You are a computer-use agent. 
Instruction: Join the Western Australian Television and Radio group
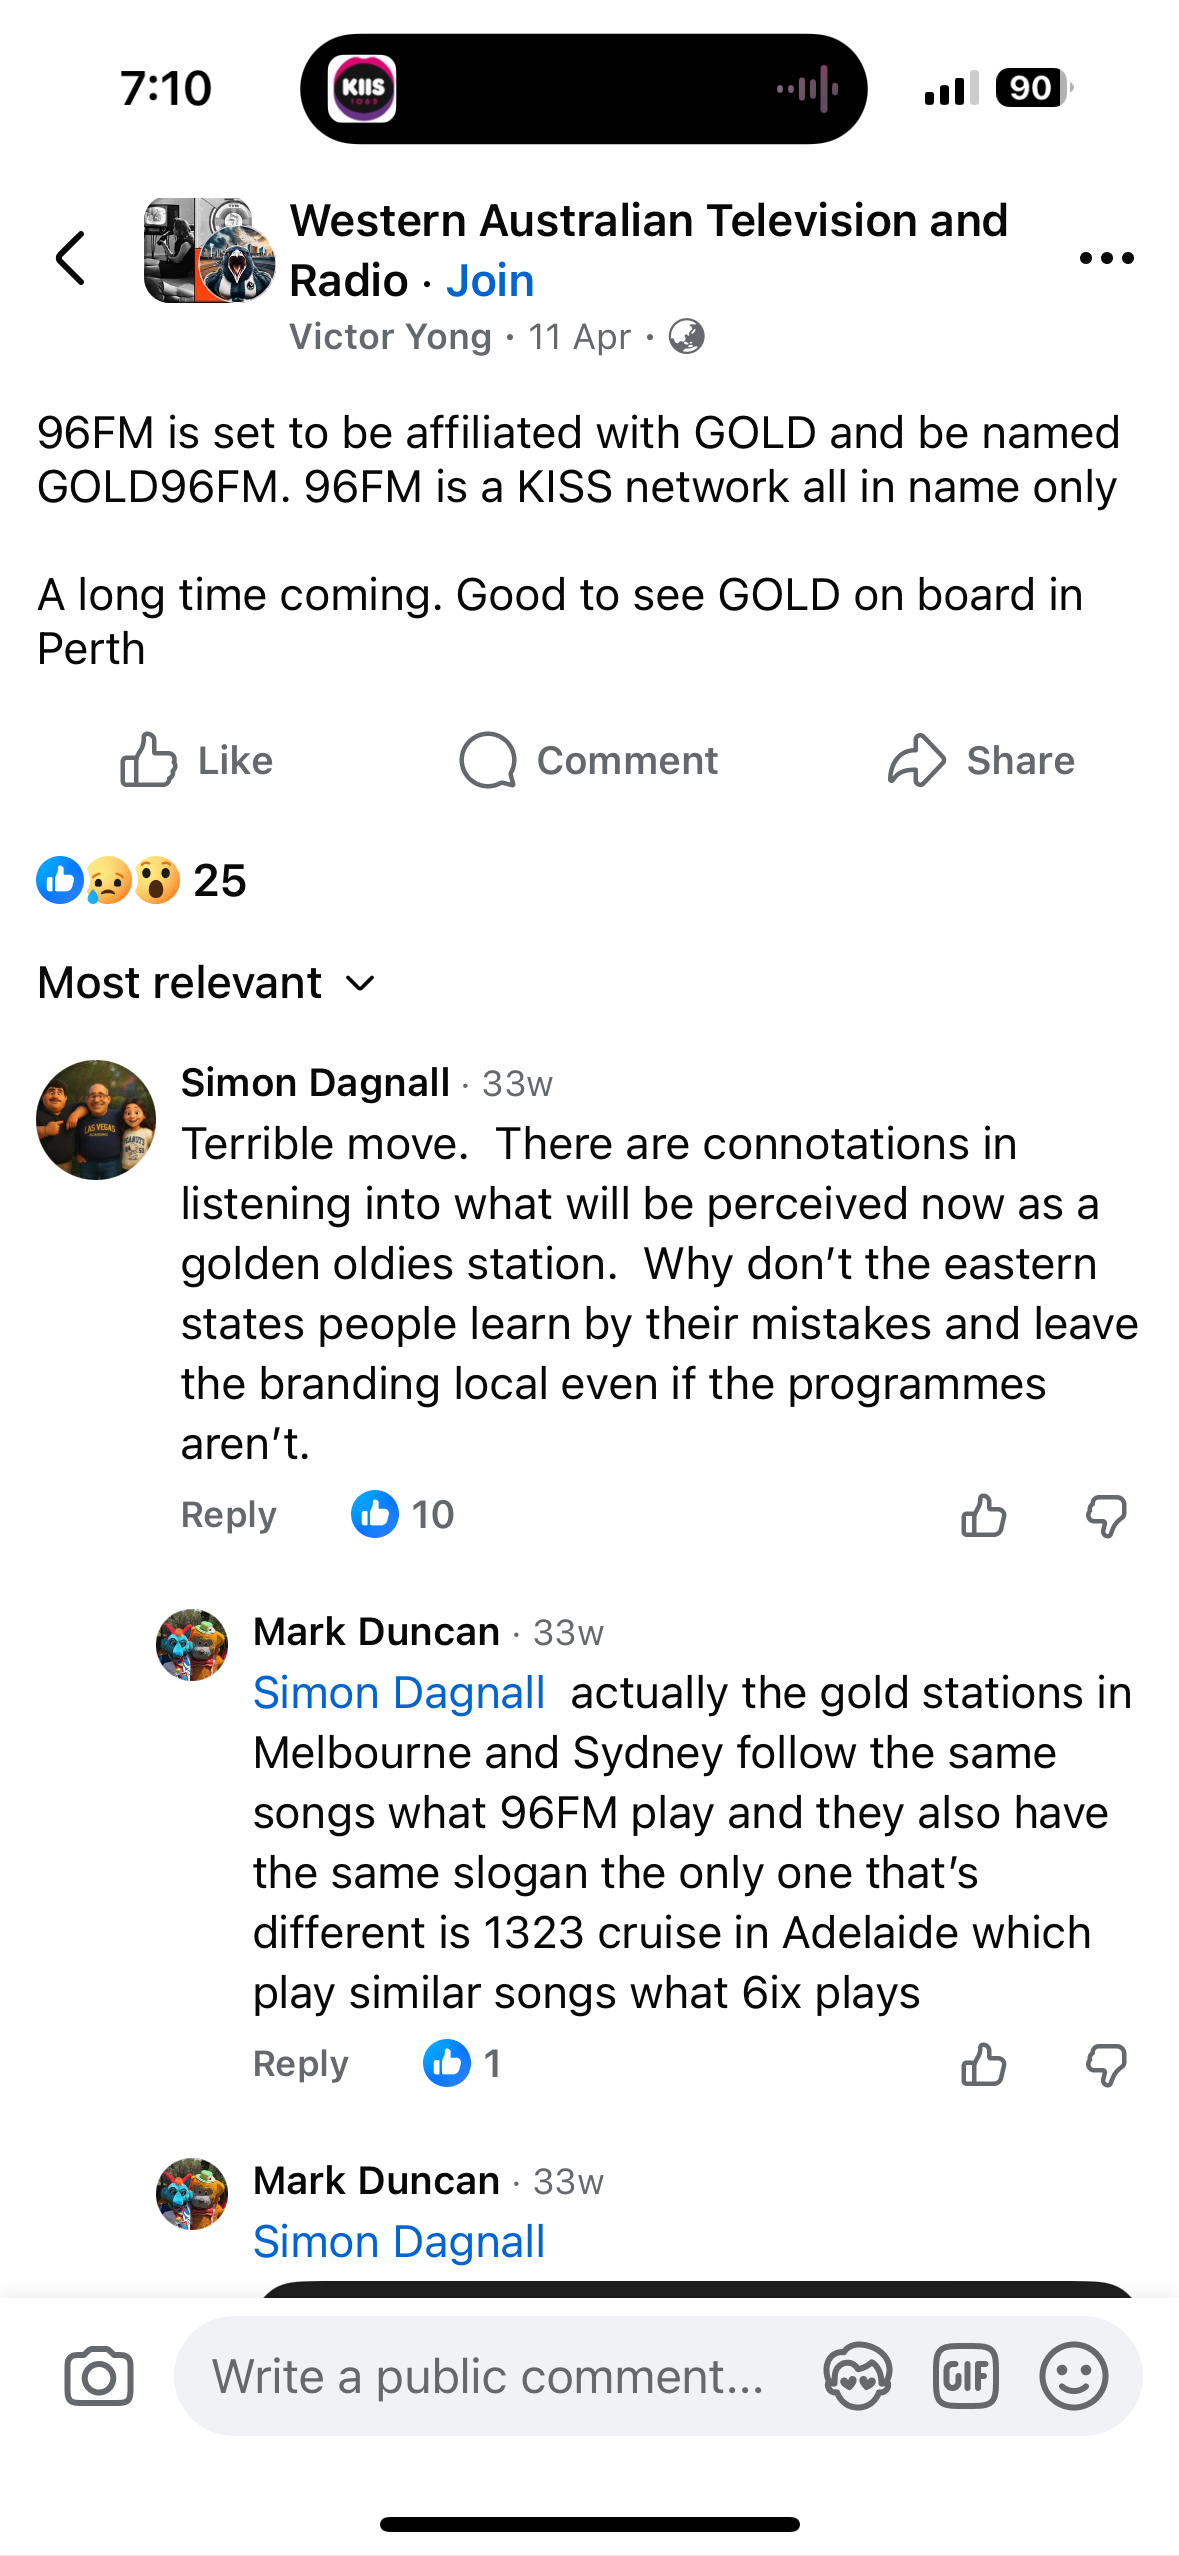(490, 281)
